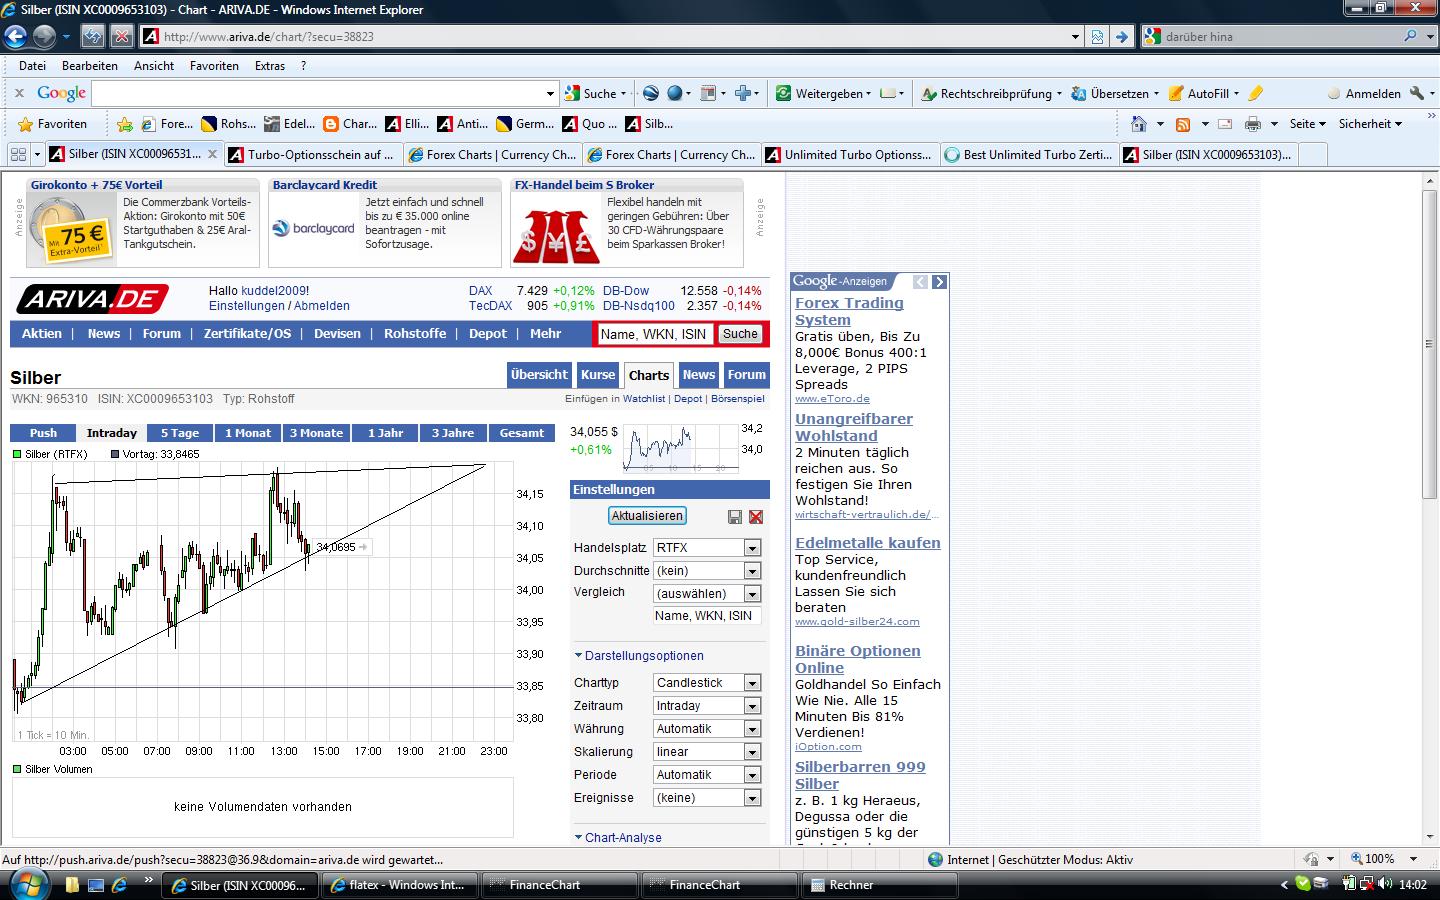Open the Ansicht menu

[154, 66]
